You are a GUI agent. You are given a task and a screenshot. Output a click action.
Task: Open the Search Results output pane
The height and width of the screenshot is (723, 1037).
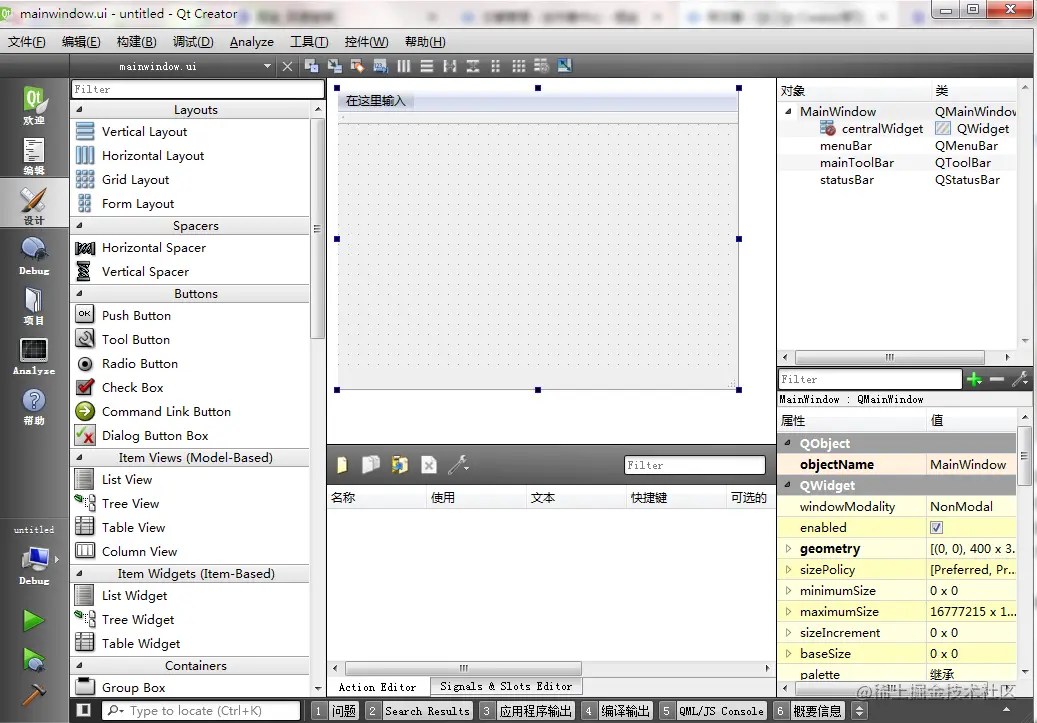(x=419, y=711)
